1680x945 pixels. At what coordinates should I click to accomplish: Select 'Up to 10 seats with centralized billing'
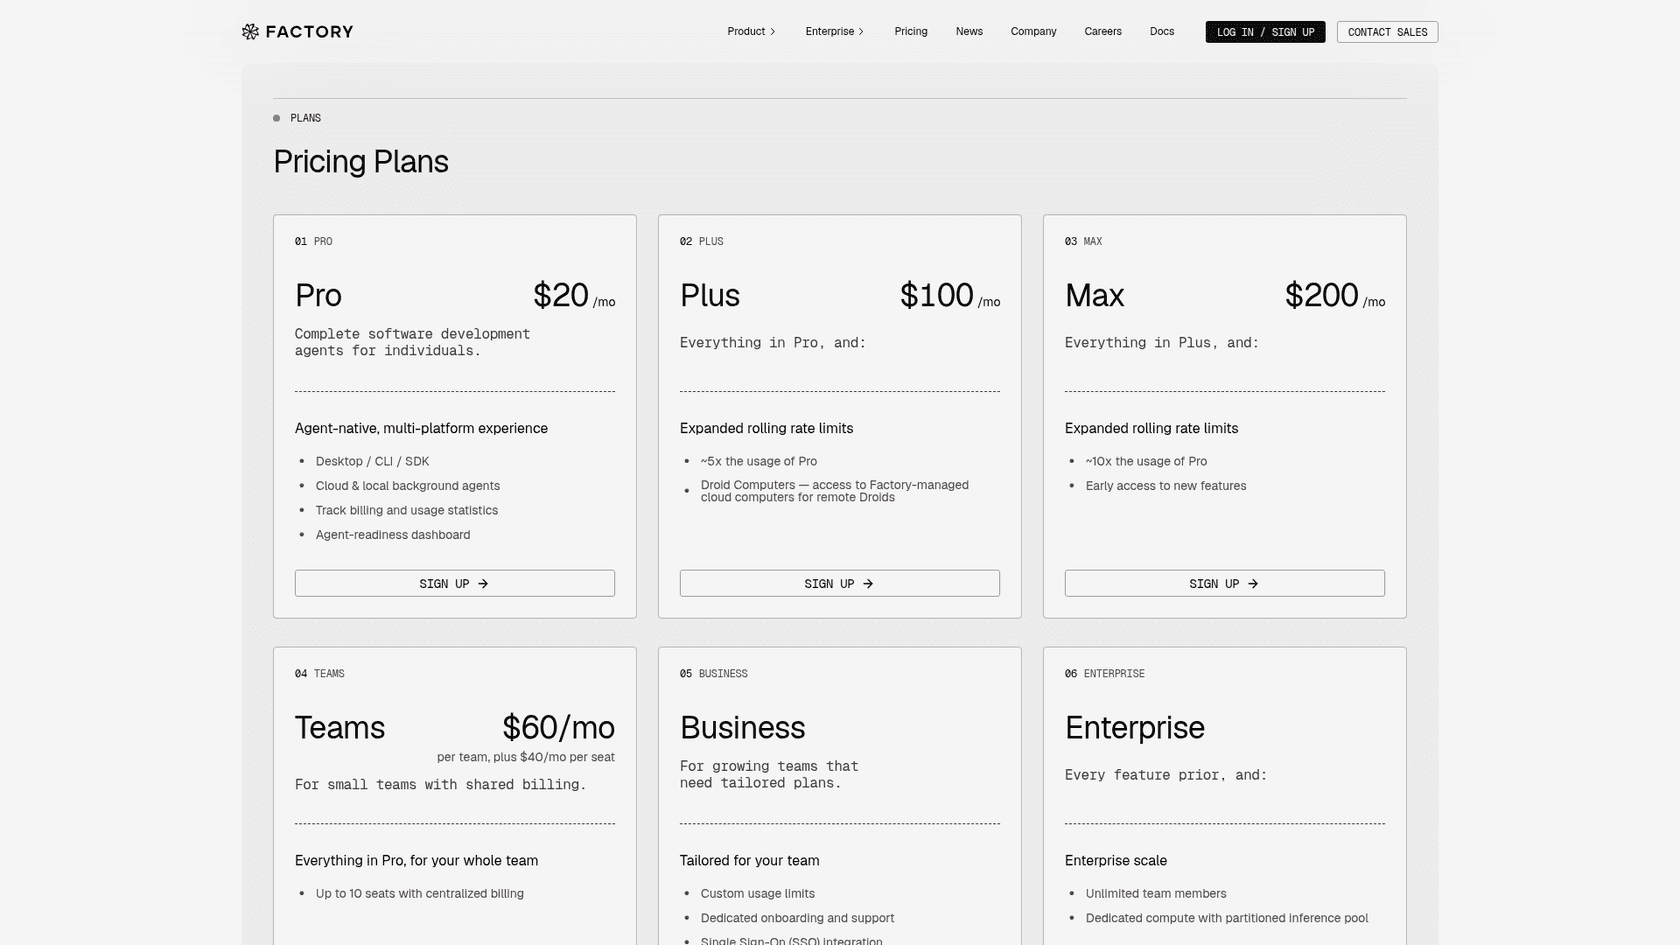tap(420, 894)
